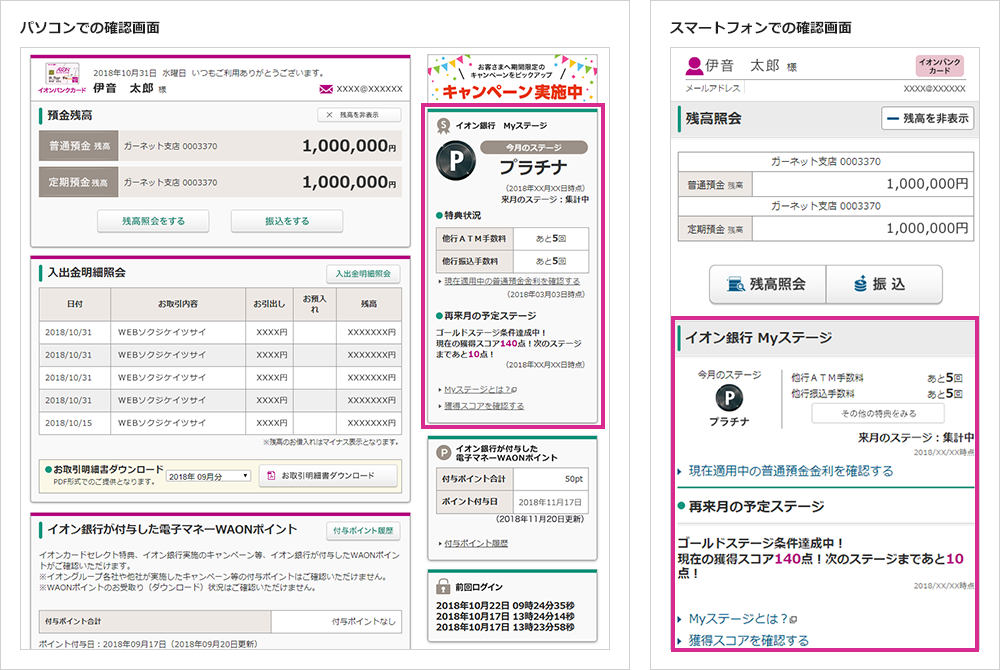Click the 50pt points value
Image resolution: width=1000 pixels, height=670 pixels.
tap(573, 479)
